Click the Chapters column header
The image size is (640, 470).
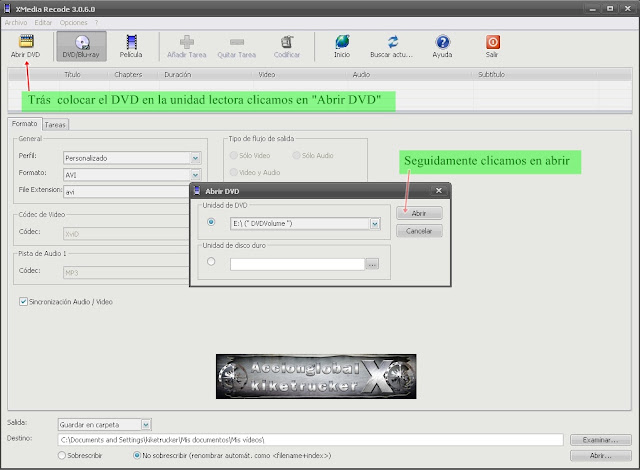tap(128, 75)
